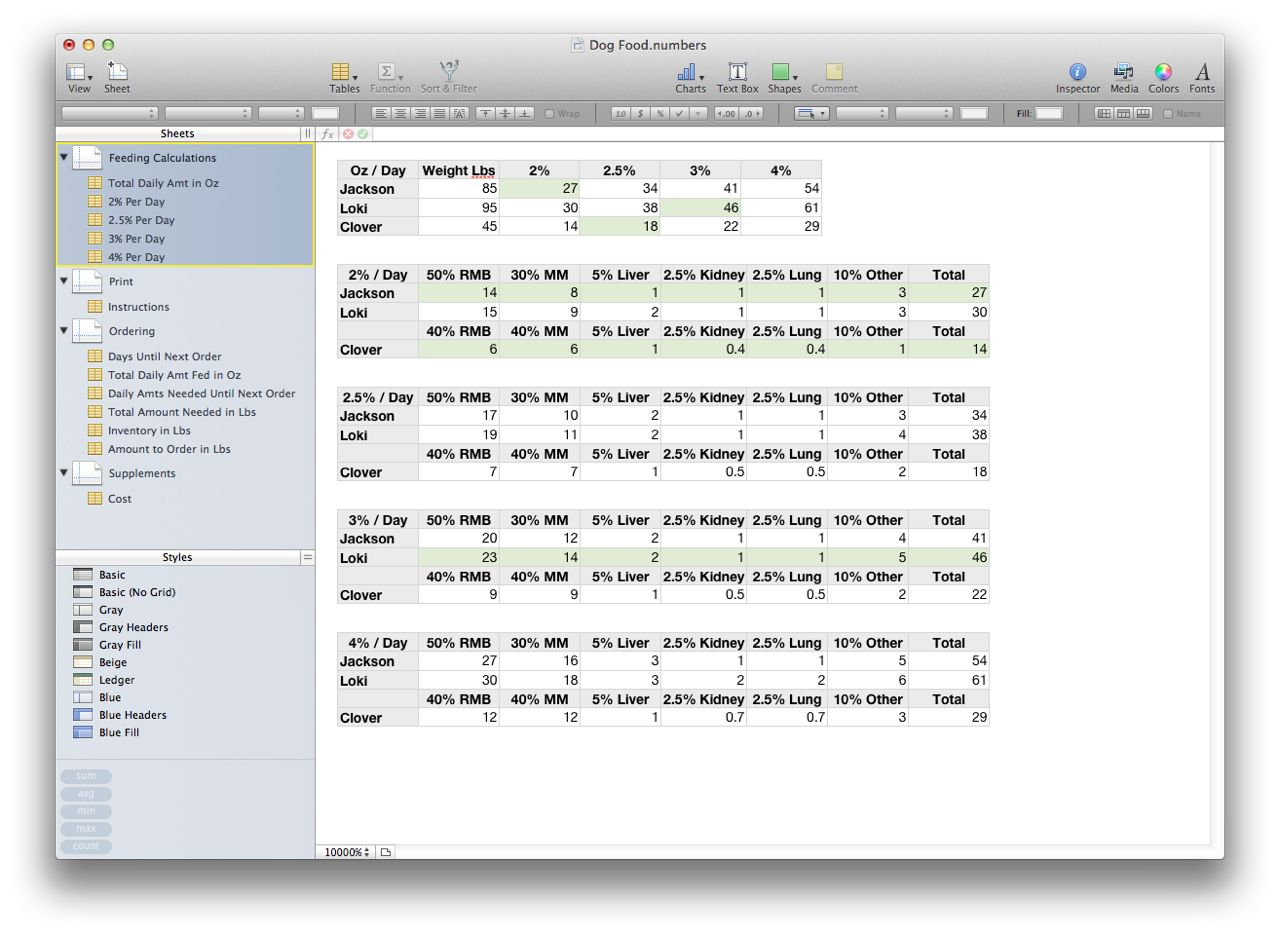Viewport: 1280px width, 936px height.
Task: Click the sum quick-calculation button
Action: (86, 777)
